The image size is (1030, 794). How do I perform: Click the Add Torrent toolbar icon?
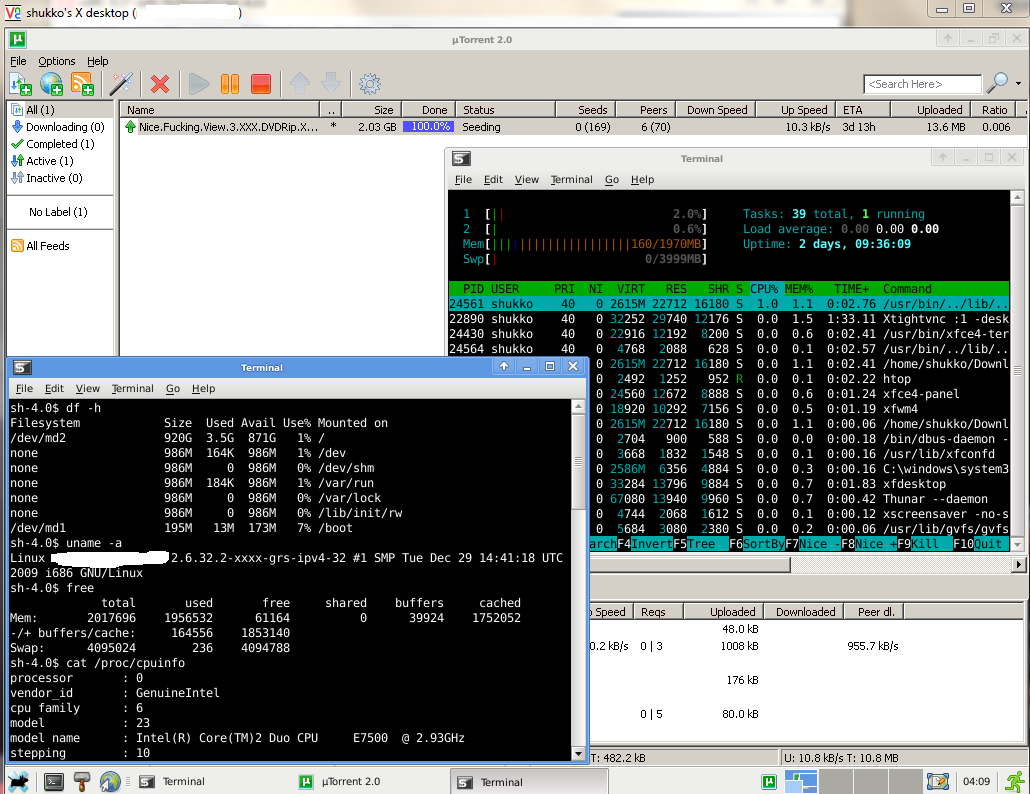point(20,83)
